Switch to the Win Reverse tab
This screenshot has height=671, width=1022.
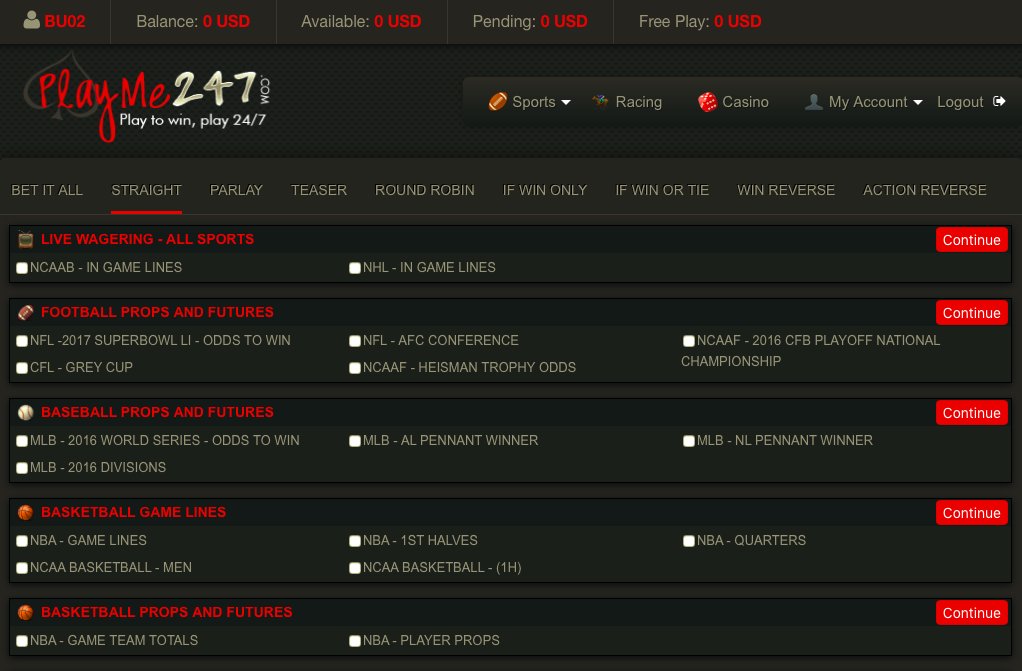[785, 190]
